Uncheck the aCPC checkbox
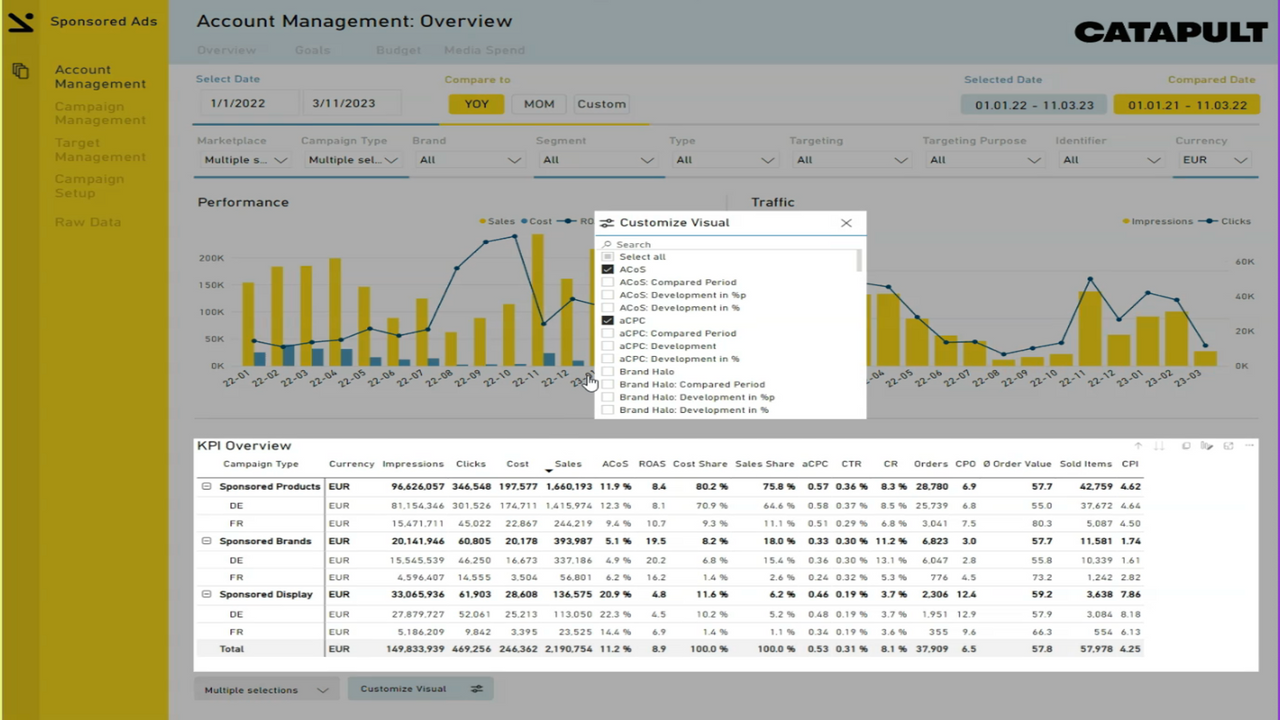This screenshot has height=720, width=1280. click(x=607, y=321)
